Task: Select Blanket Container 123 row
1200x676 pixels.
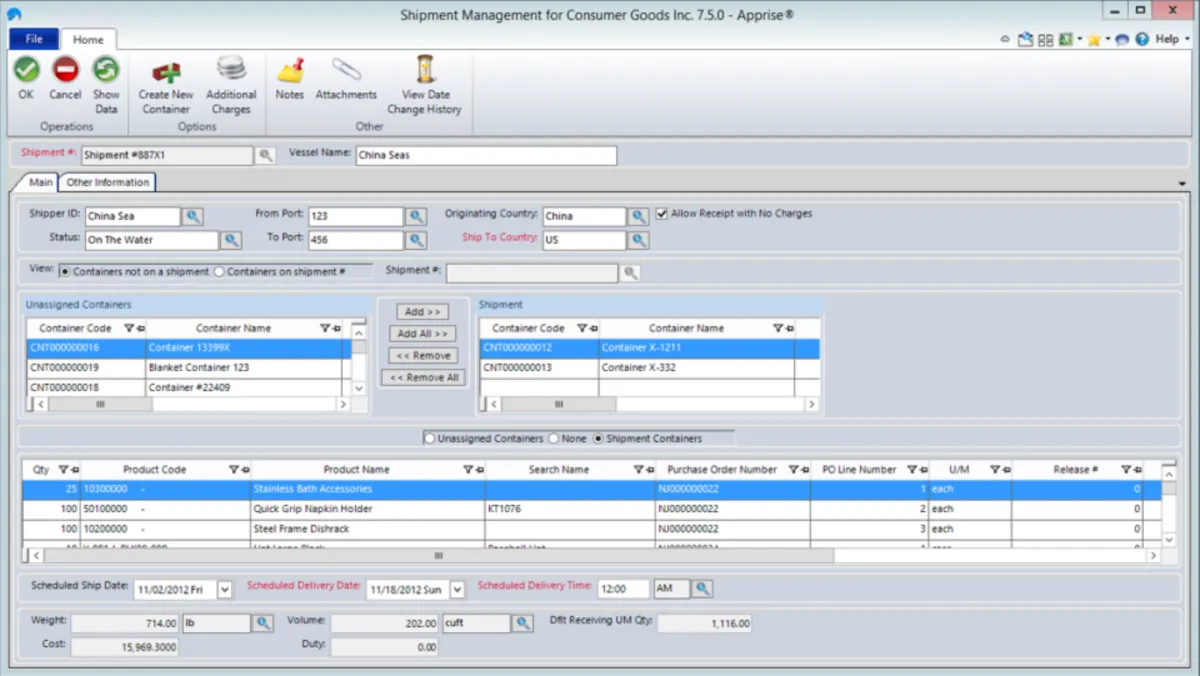Action: 189,367
